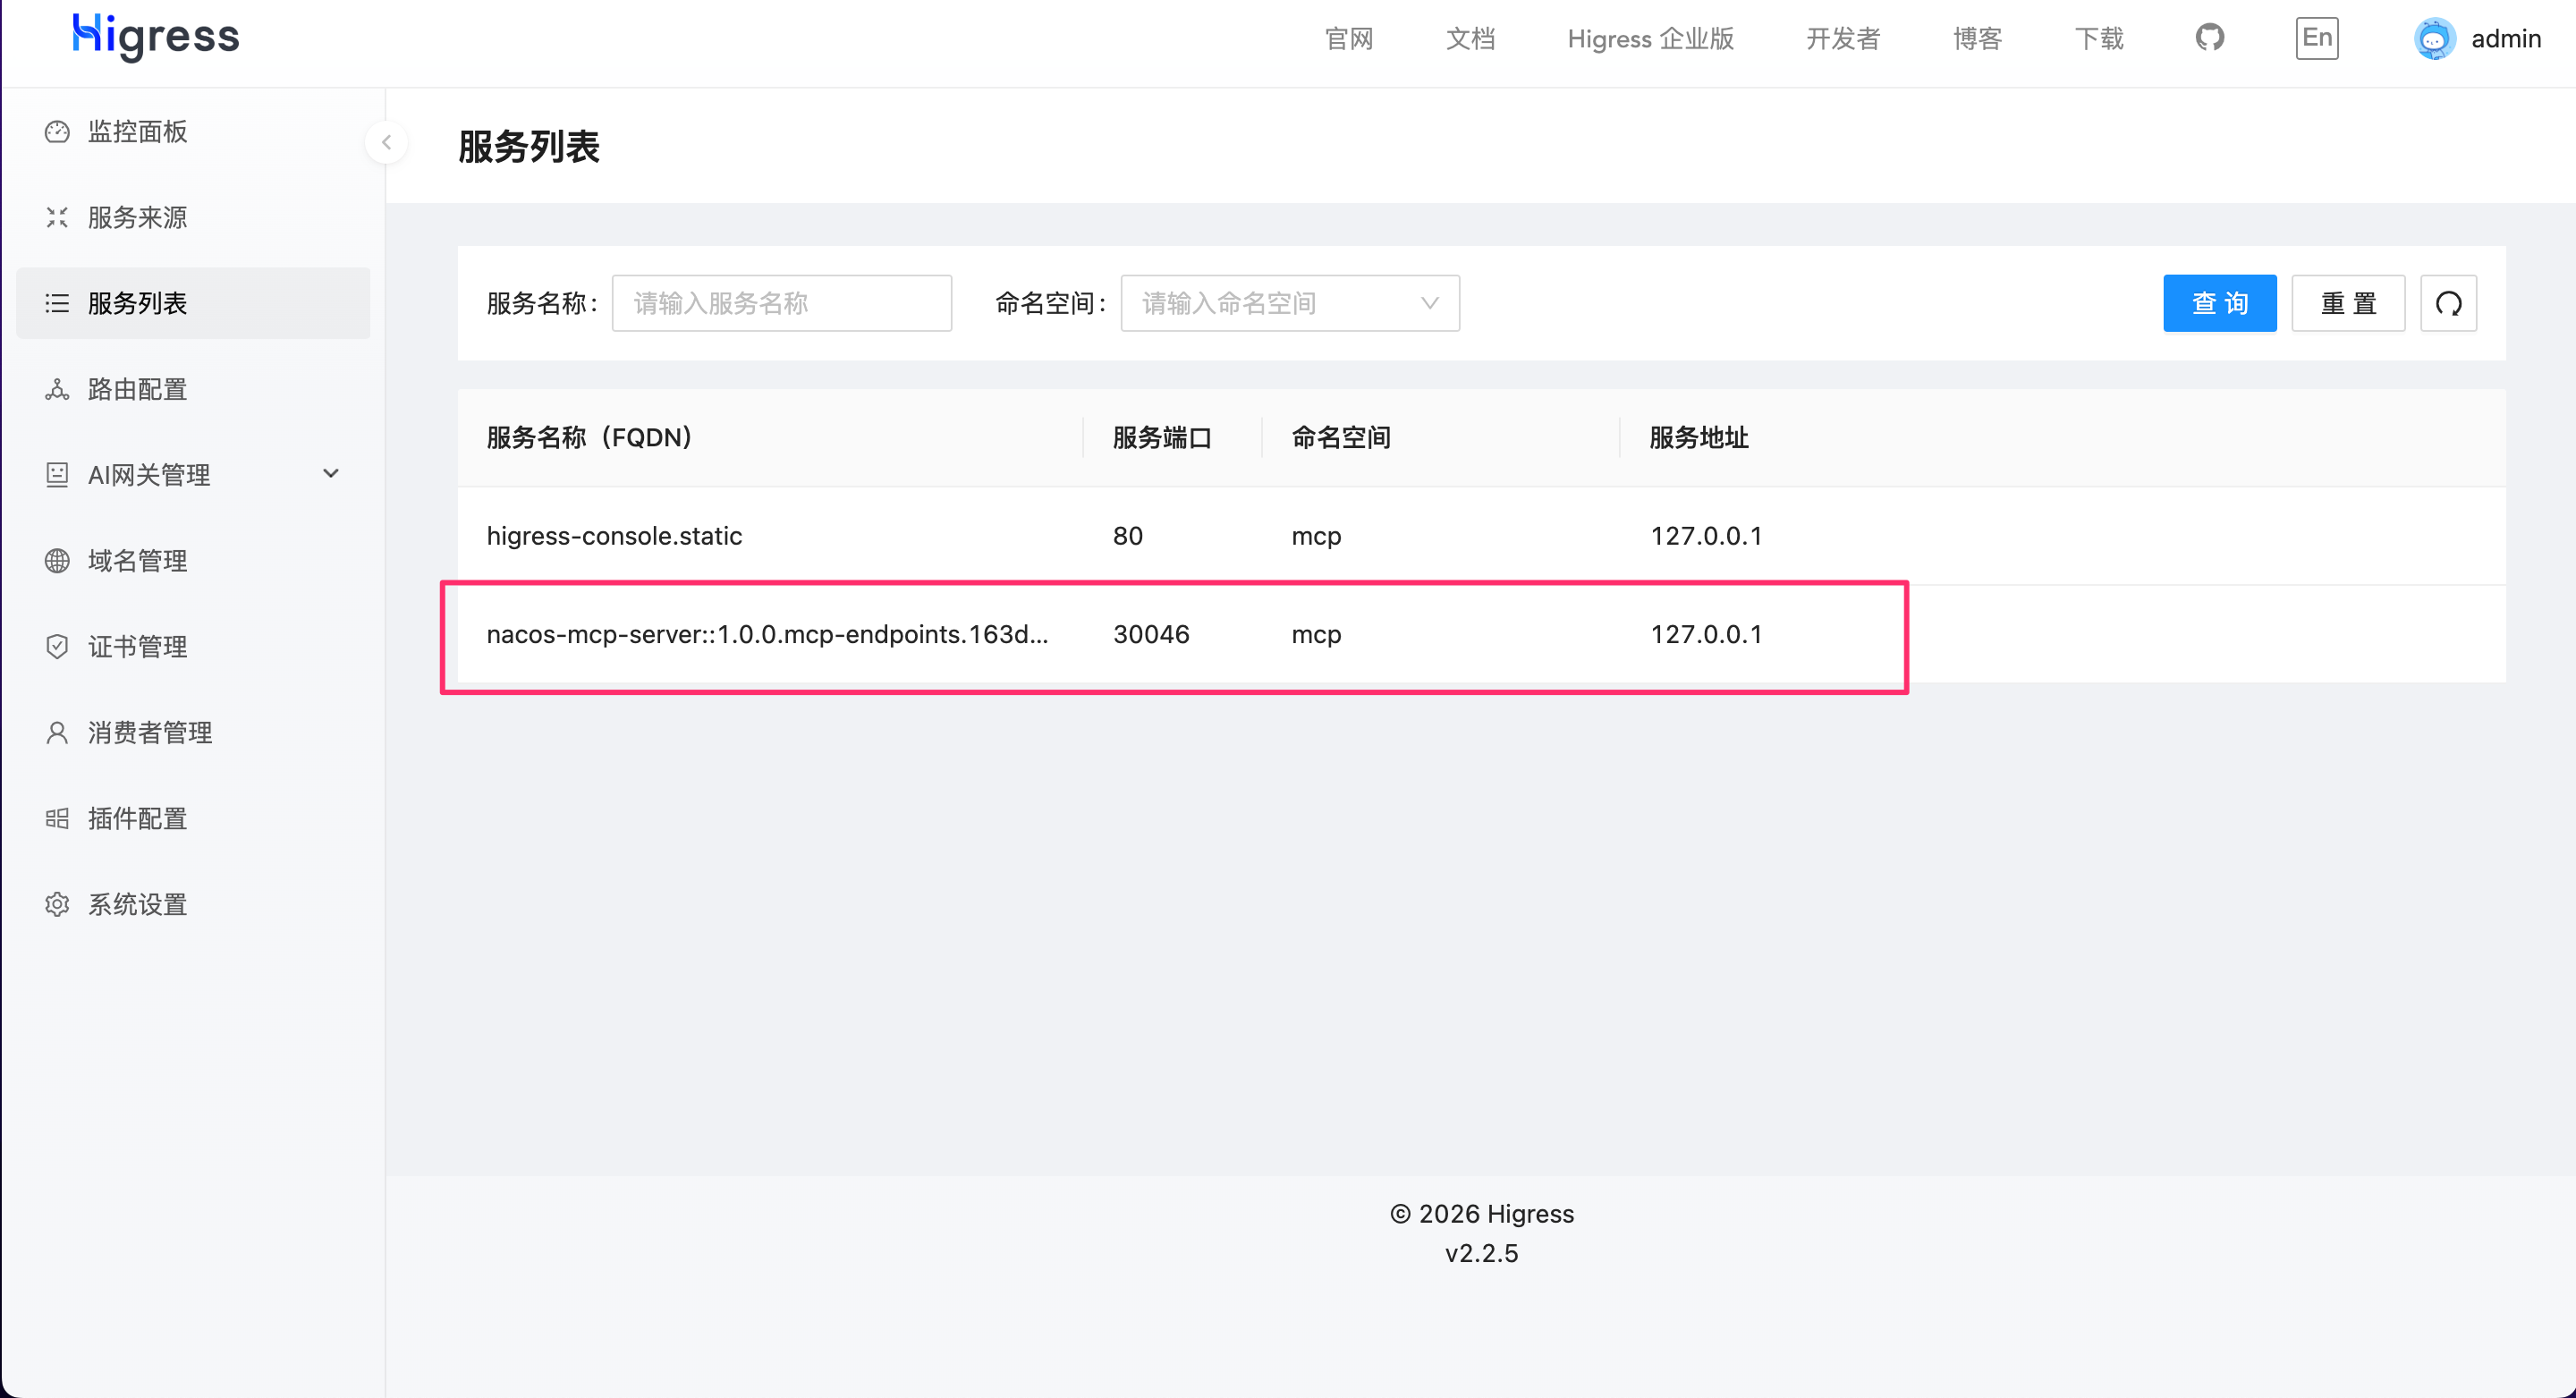Click the 路由配置 icon in sidebar
Screen dimensions: 2576x1398
tap(57, 389)
